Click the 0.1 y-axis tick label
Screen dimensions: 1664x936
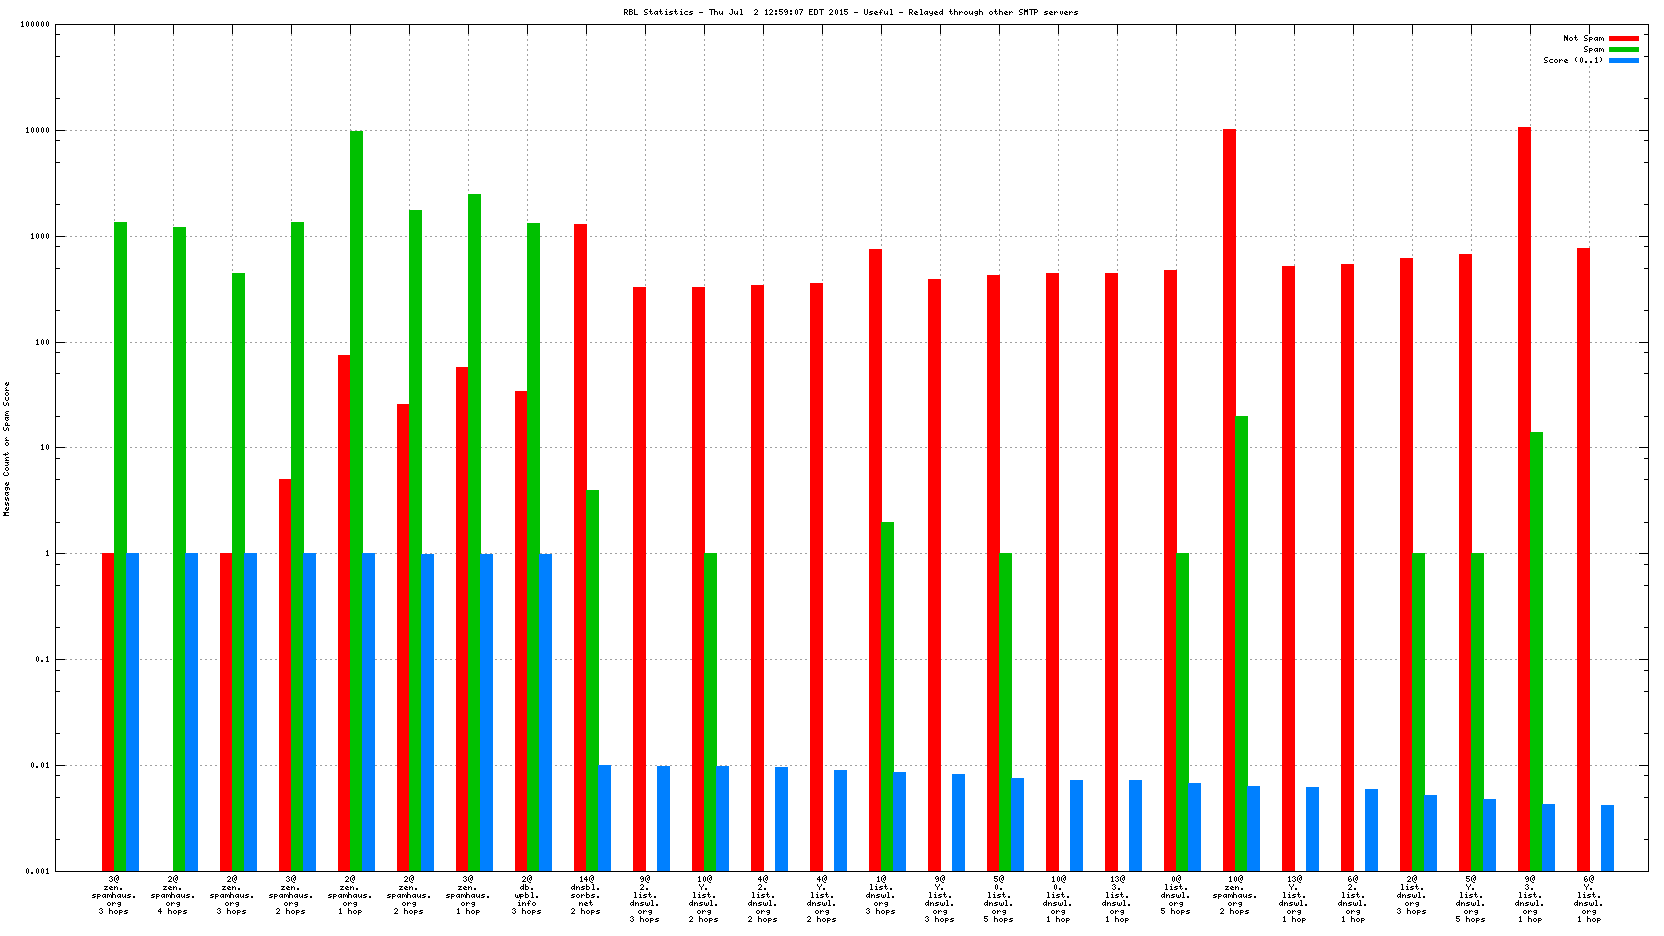(x=40, y=659)
